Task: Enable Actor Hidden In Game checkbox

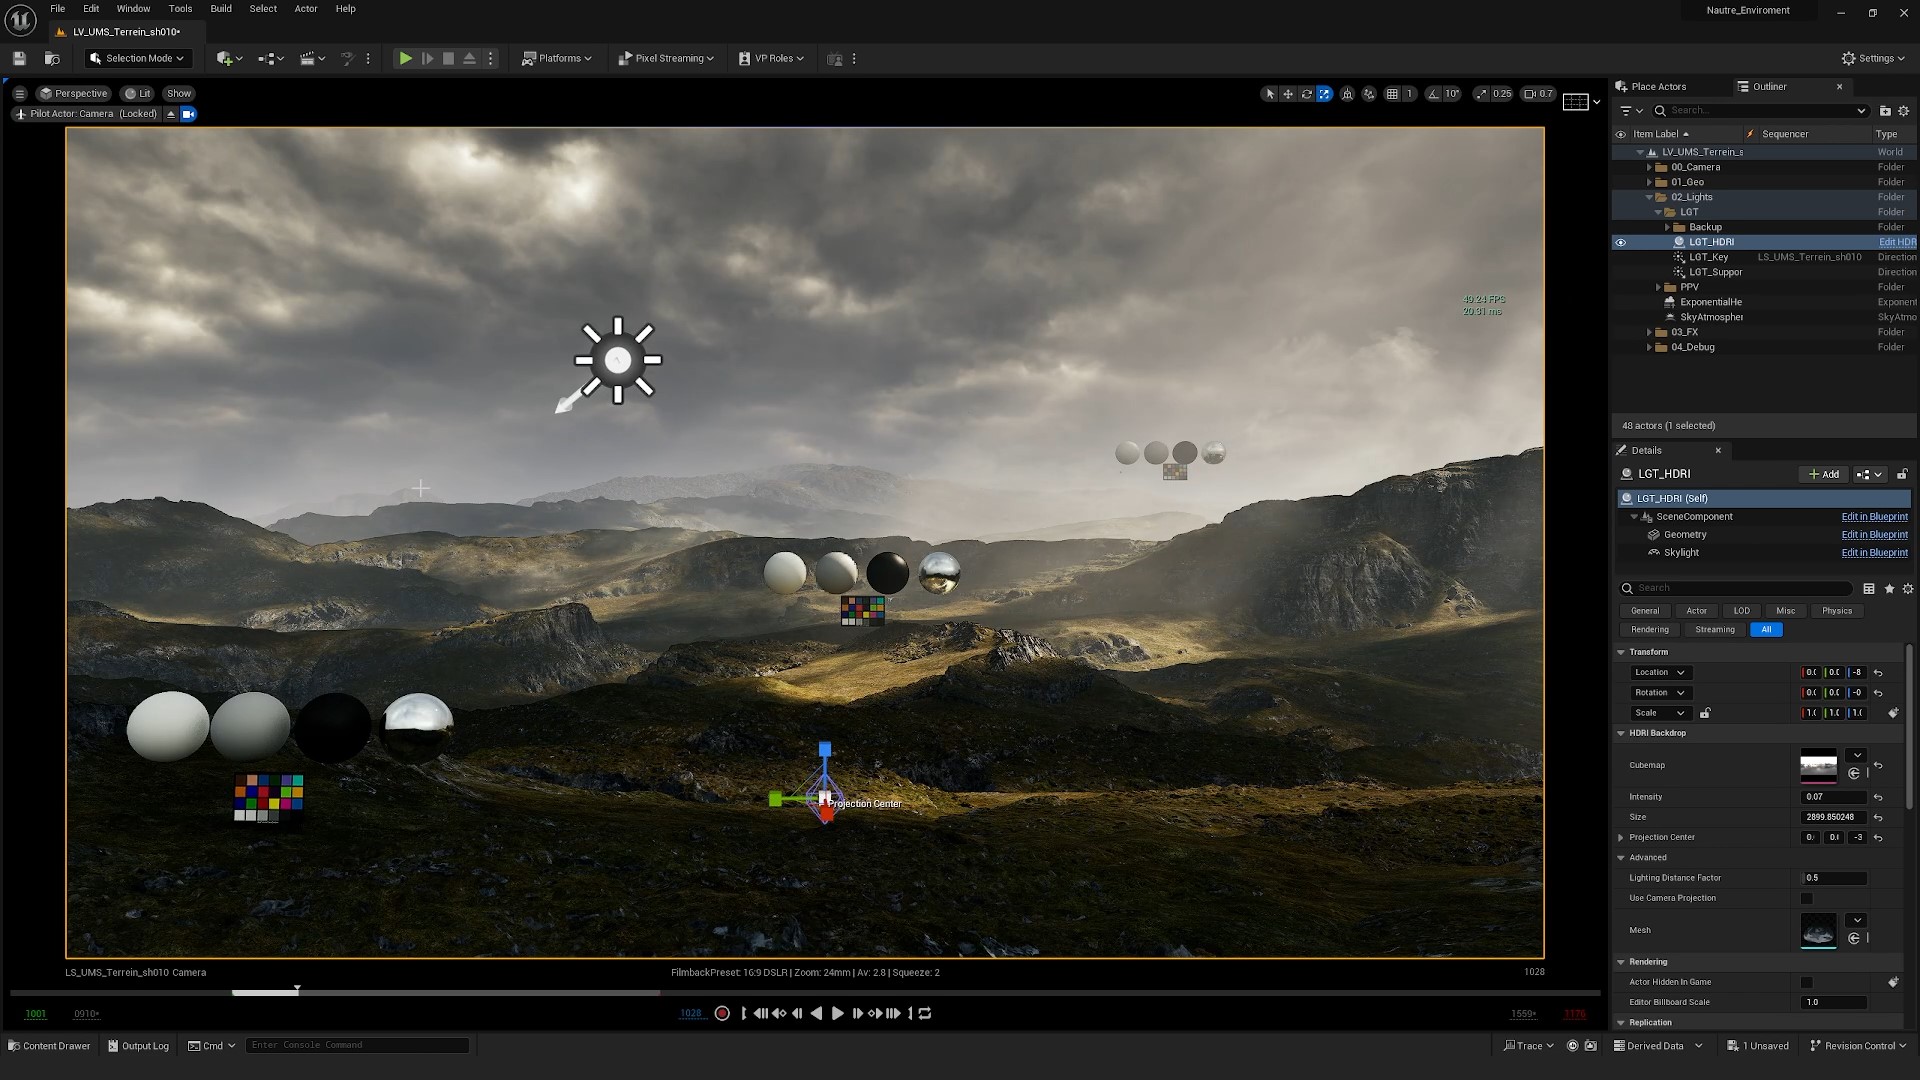Action: [1807, 982]
